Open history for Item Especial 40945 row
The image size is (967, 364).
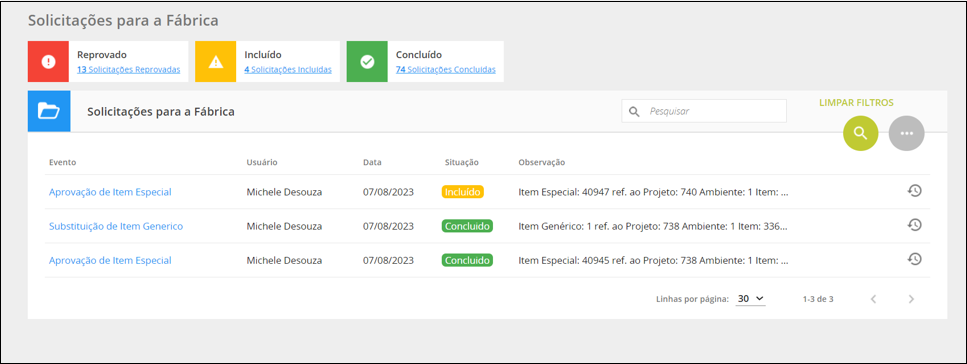pyautogui.click(x=915, y=259)
